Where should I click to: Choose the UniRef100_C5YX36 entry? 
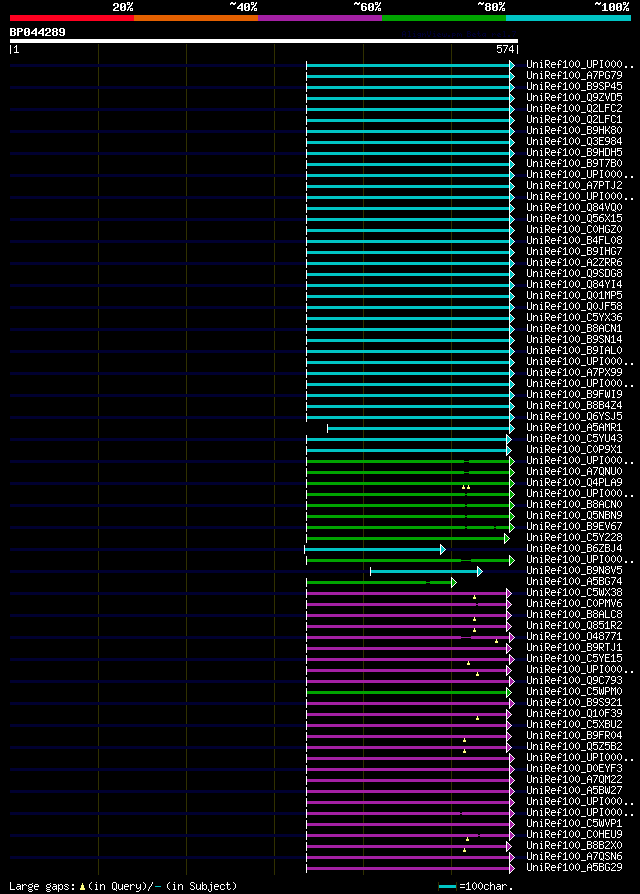[x=574, y=318]
